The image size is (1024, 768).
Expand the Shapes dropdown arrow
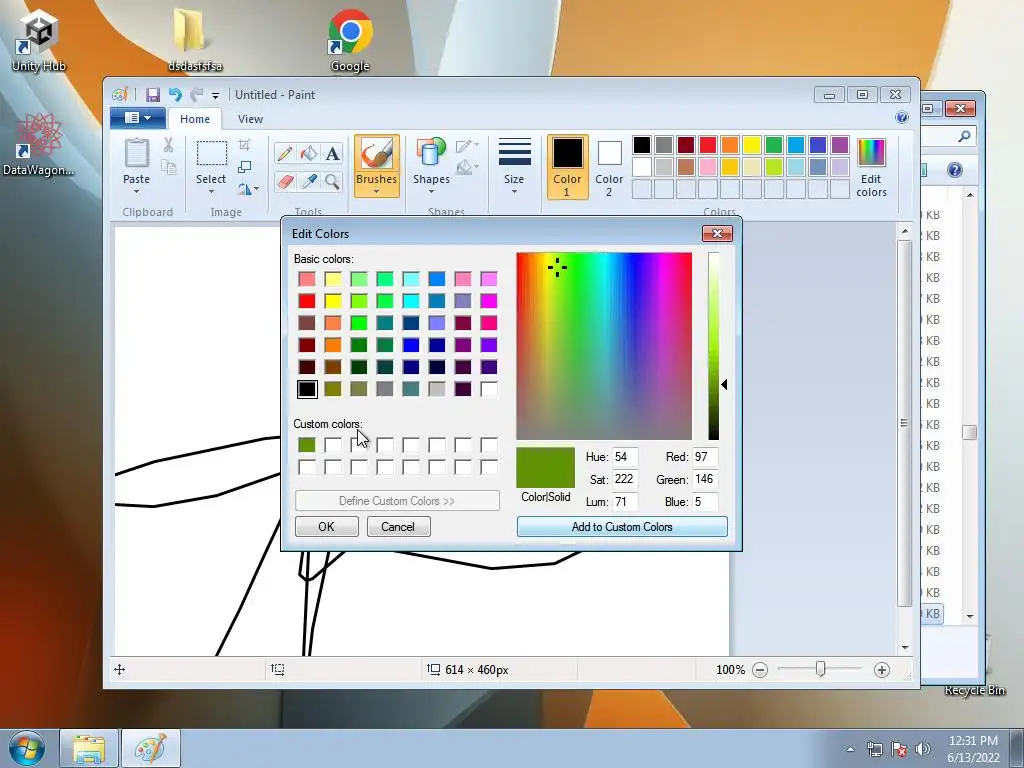point(431,191)
